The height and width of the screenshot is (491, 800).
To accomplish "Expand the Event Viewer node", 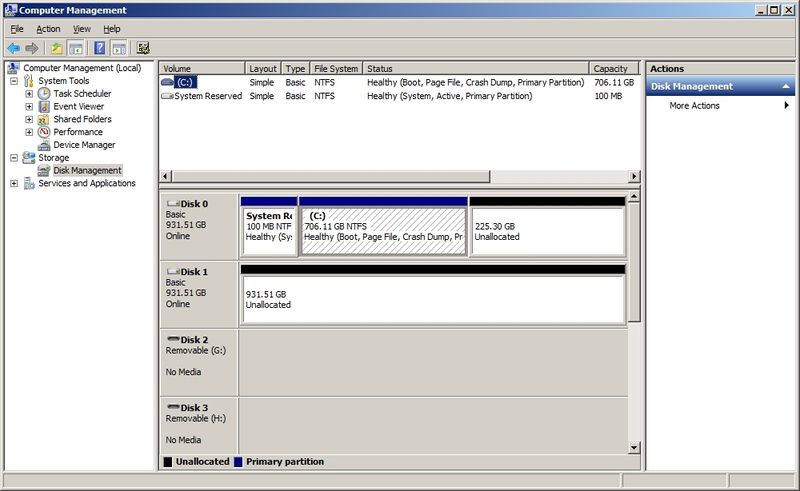I will pos(29,106).
